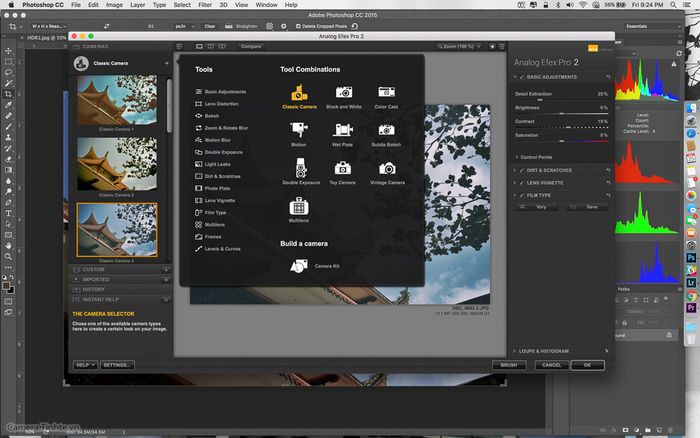Image resolution: width=700 pixels, height=438 pixels.
Task: Switch to single image preview mode
Action: [x=199, y=46]
